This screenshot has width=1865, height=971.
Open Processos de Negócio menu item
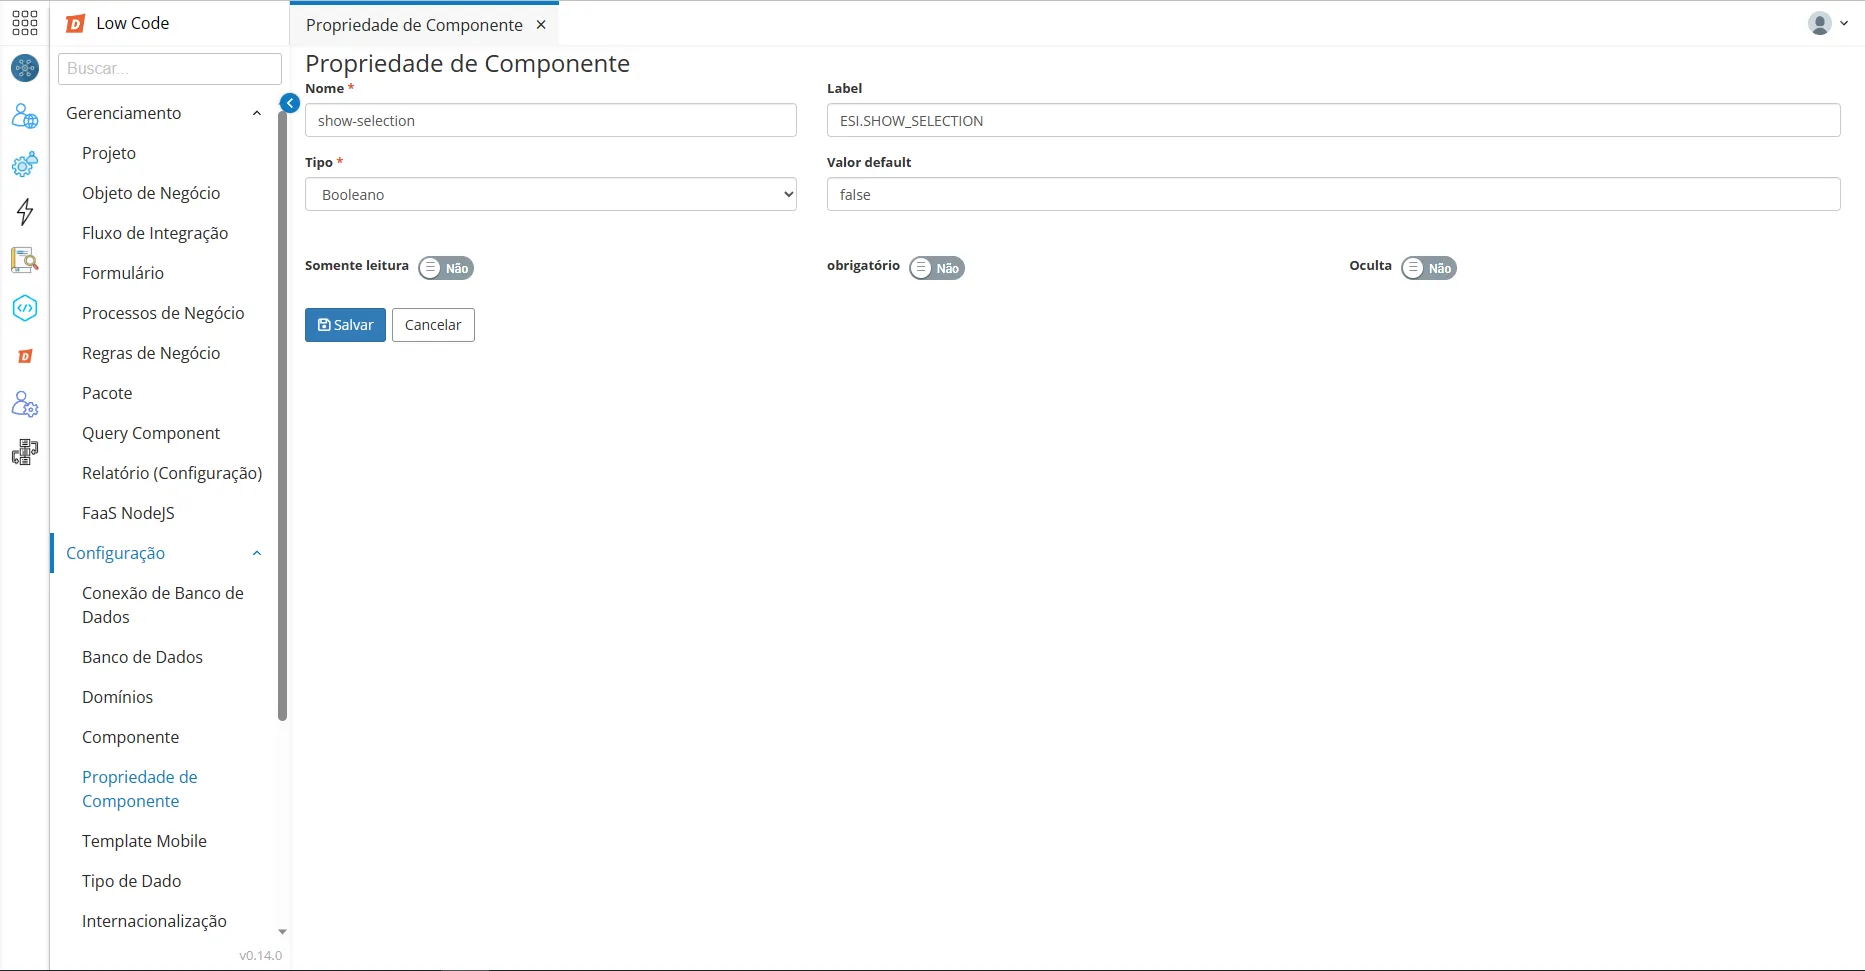click(163, 313)
